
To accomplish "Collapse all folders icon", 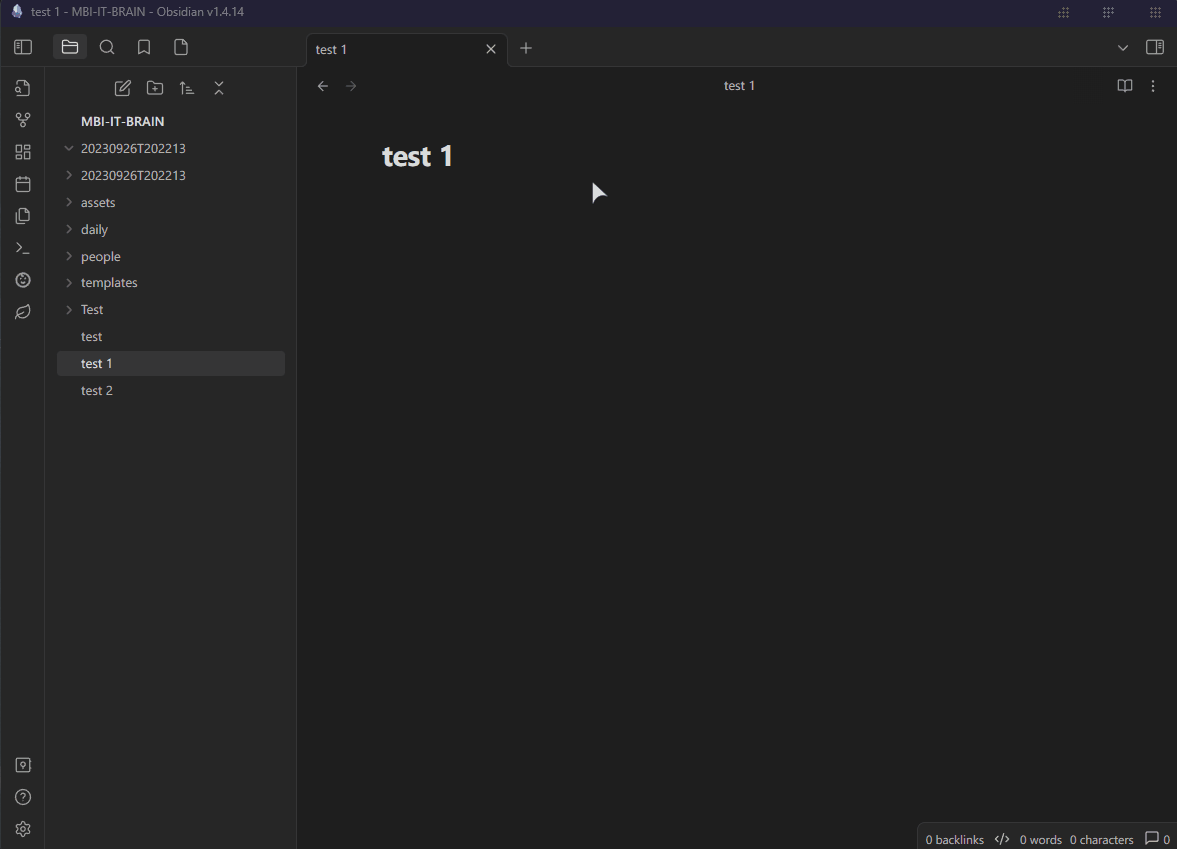I will click(x=219, y=89).
